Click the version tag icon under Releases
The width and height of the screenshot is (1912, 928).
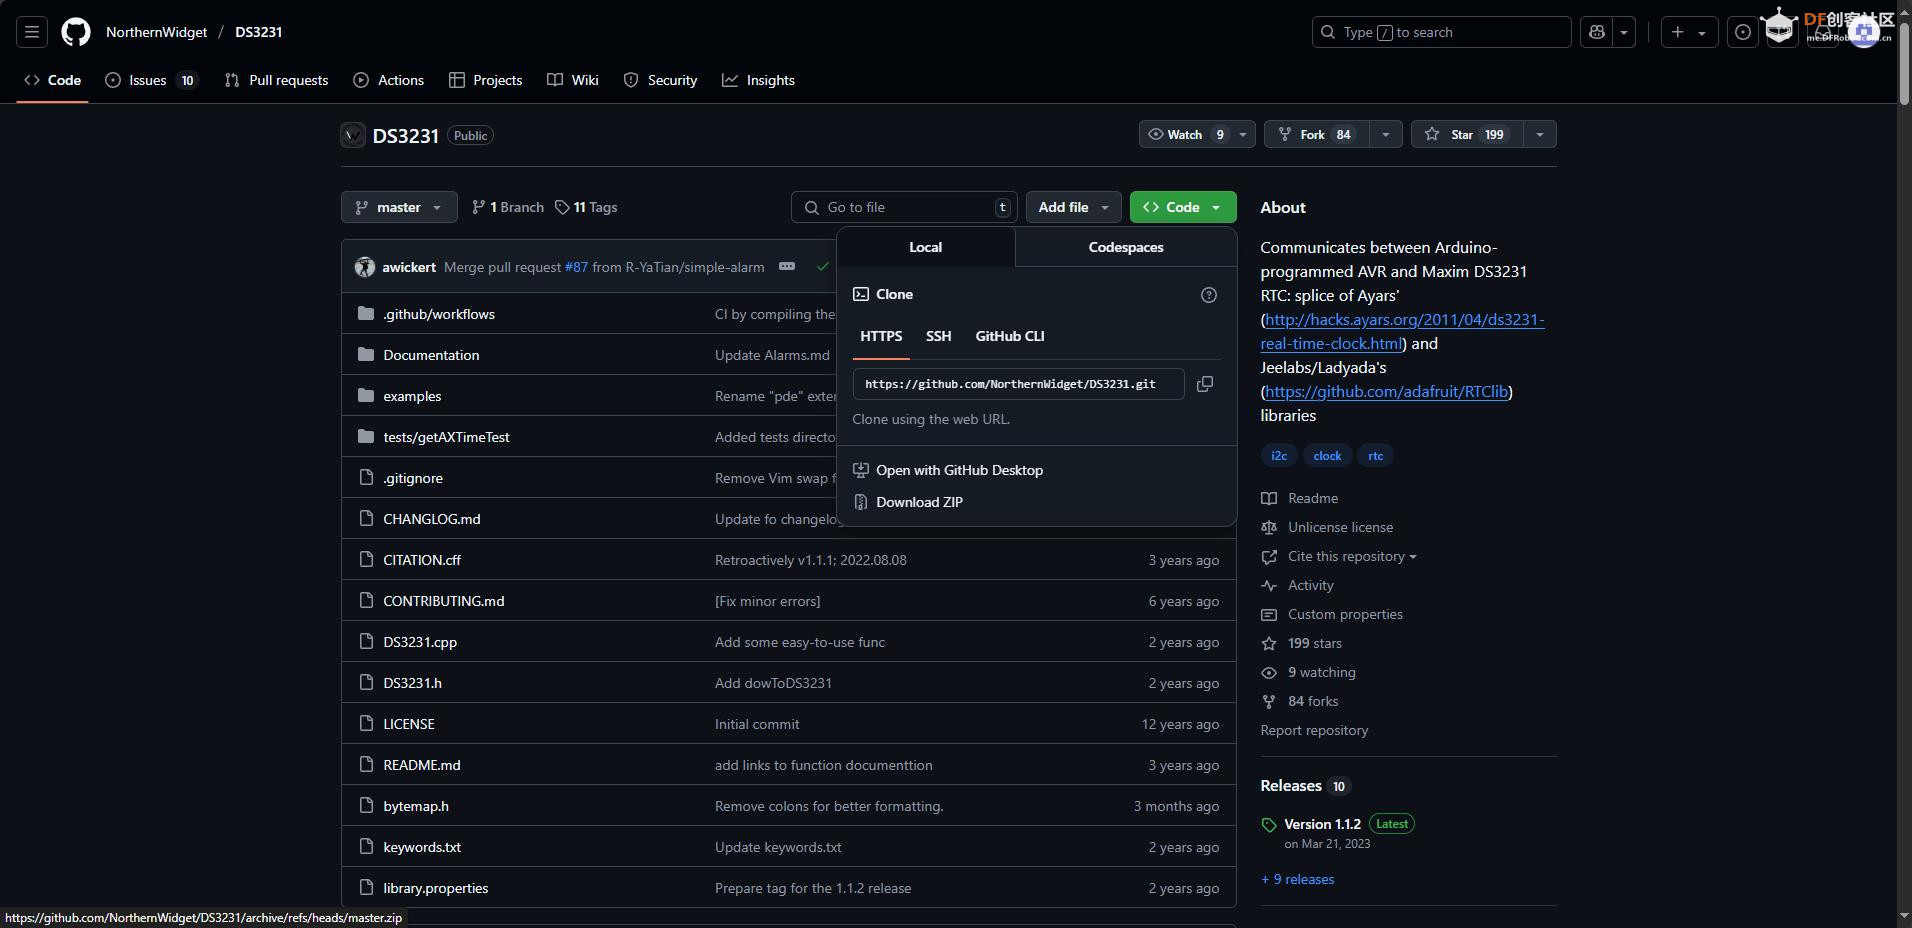click(1269, 825)
